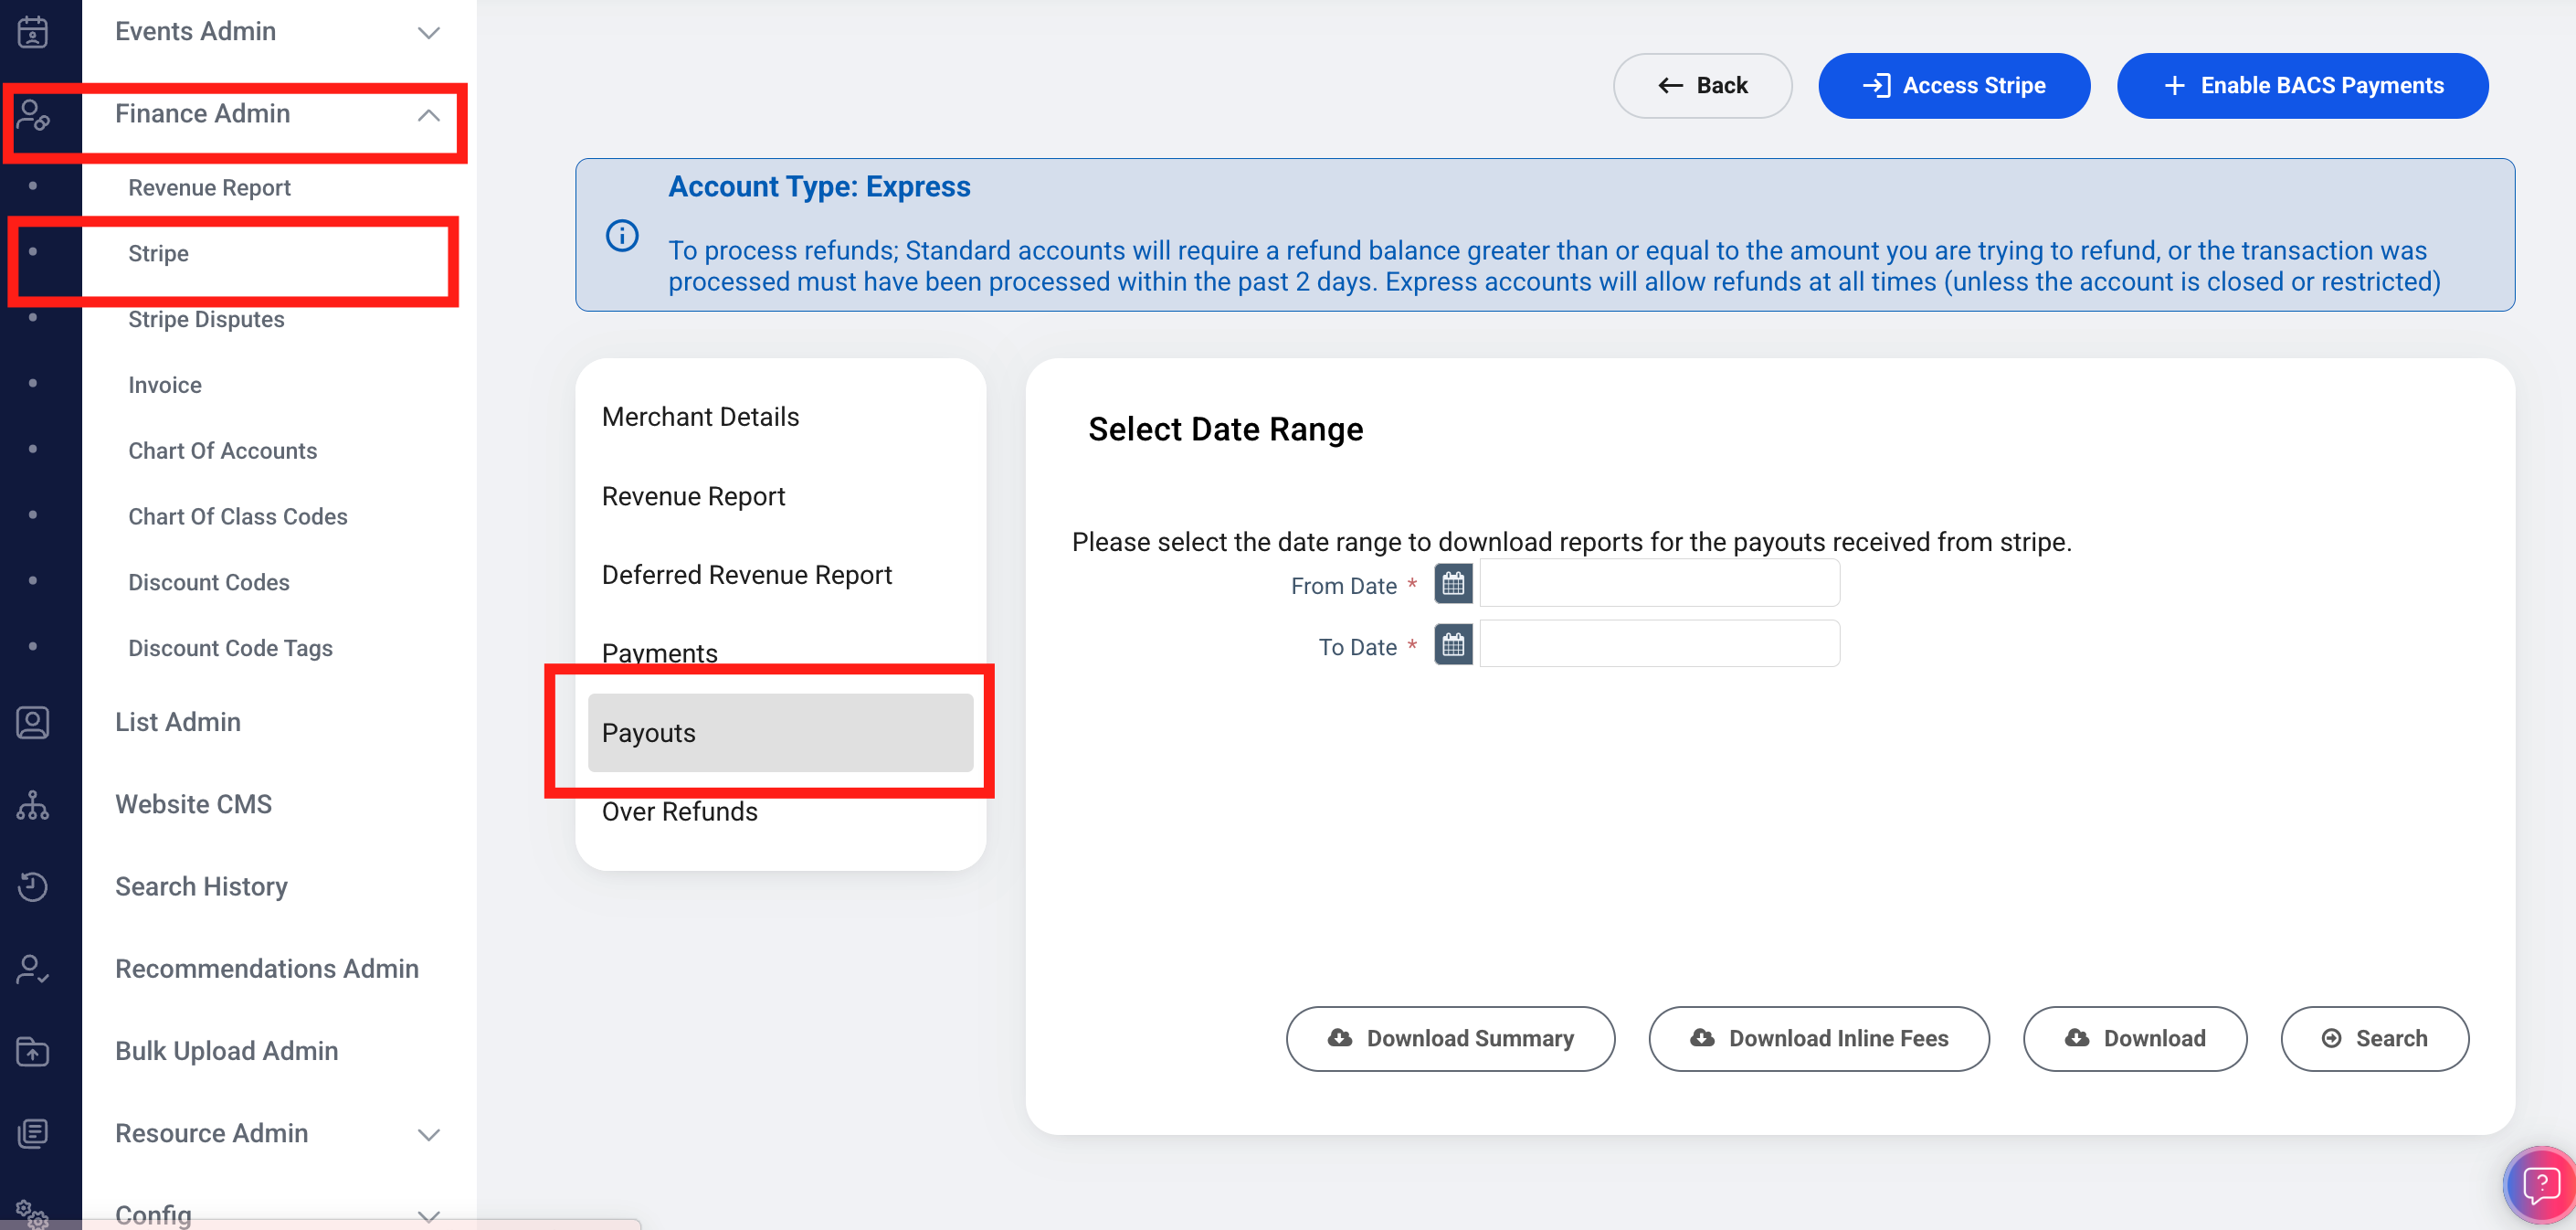Click the Website CMS sitemap icon

point(32,804)
